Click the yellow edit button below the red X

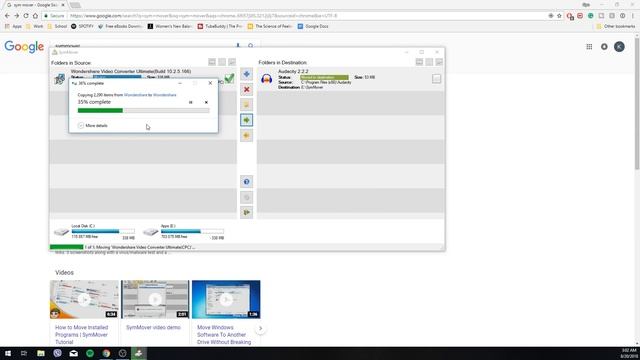(x=247, y=105)
